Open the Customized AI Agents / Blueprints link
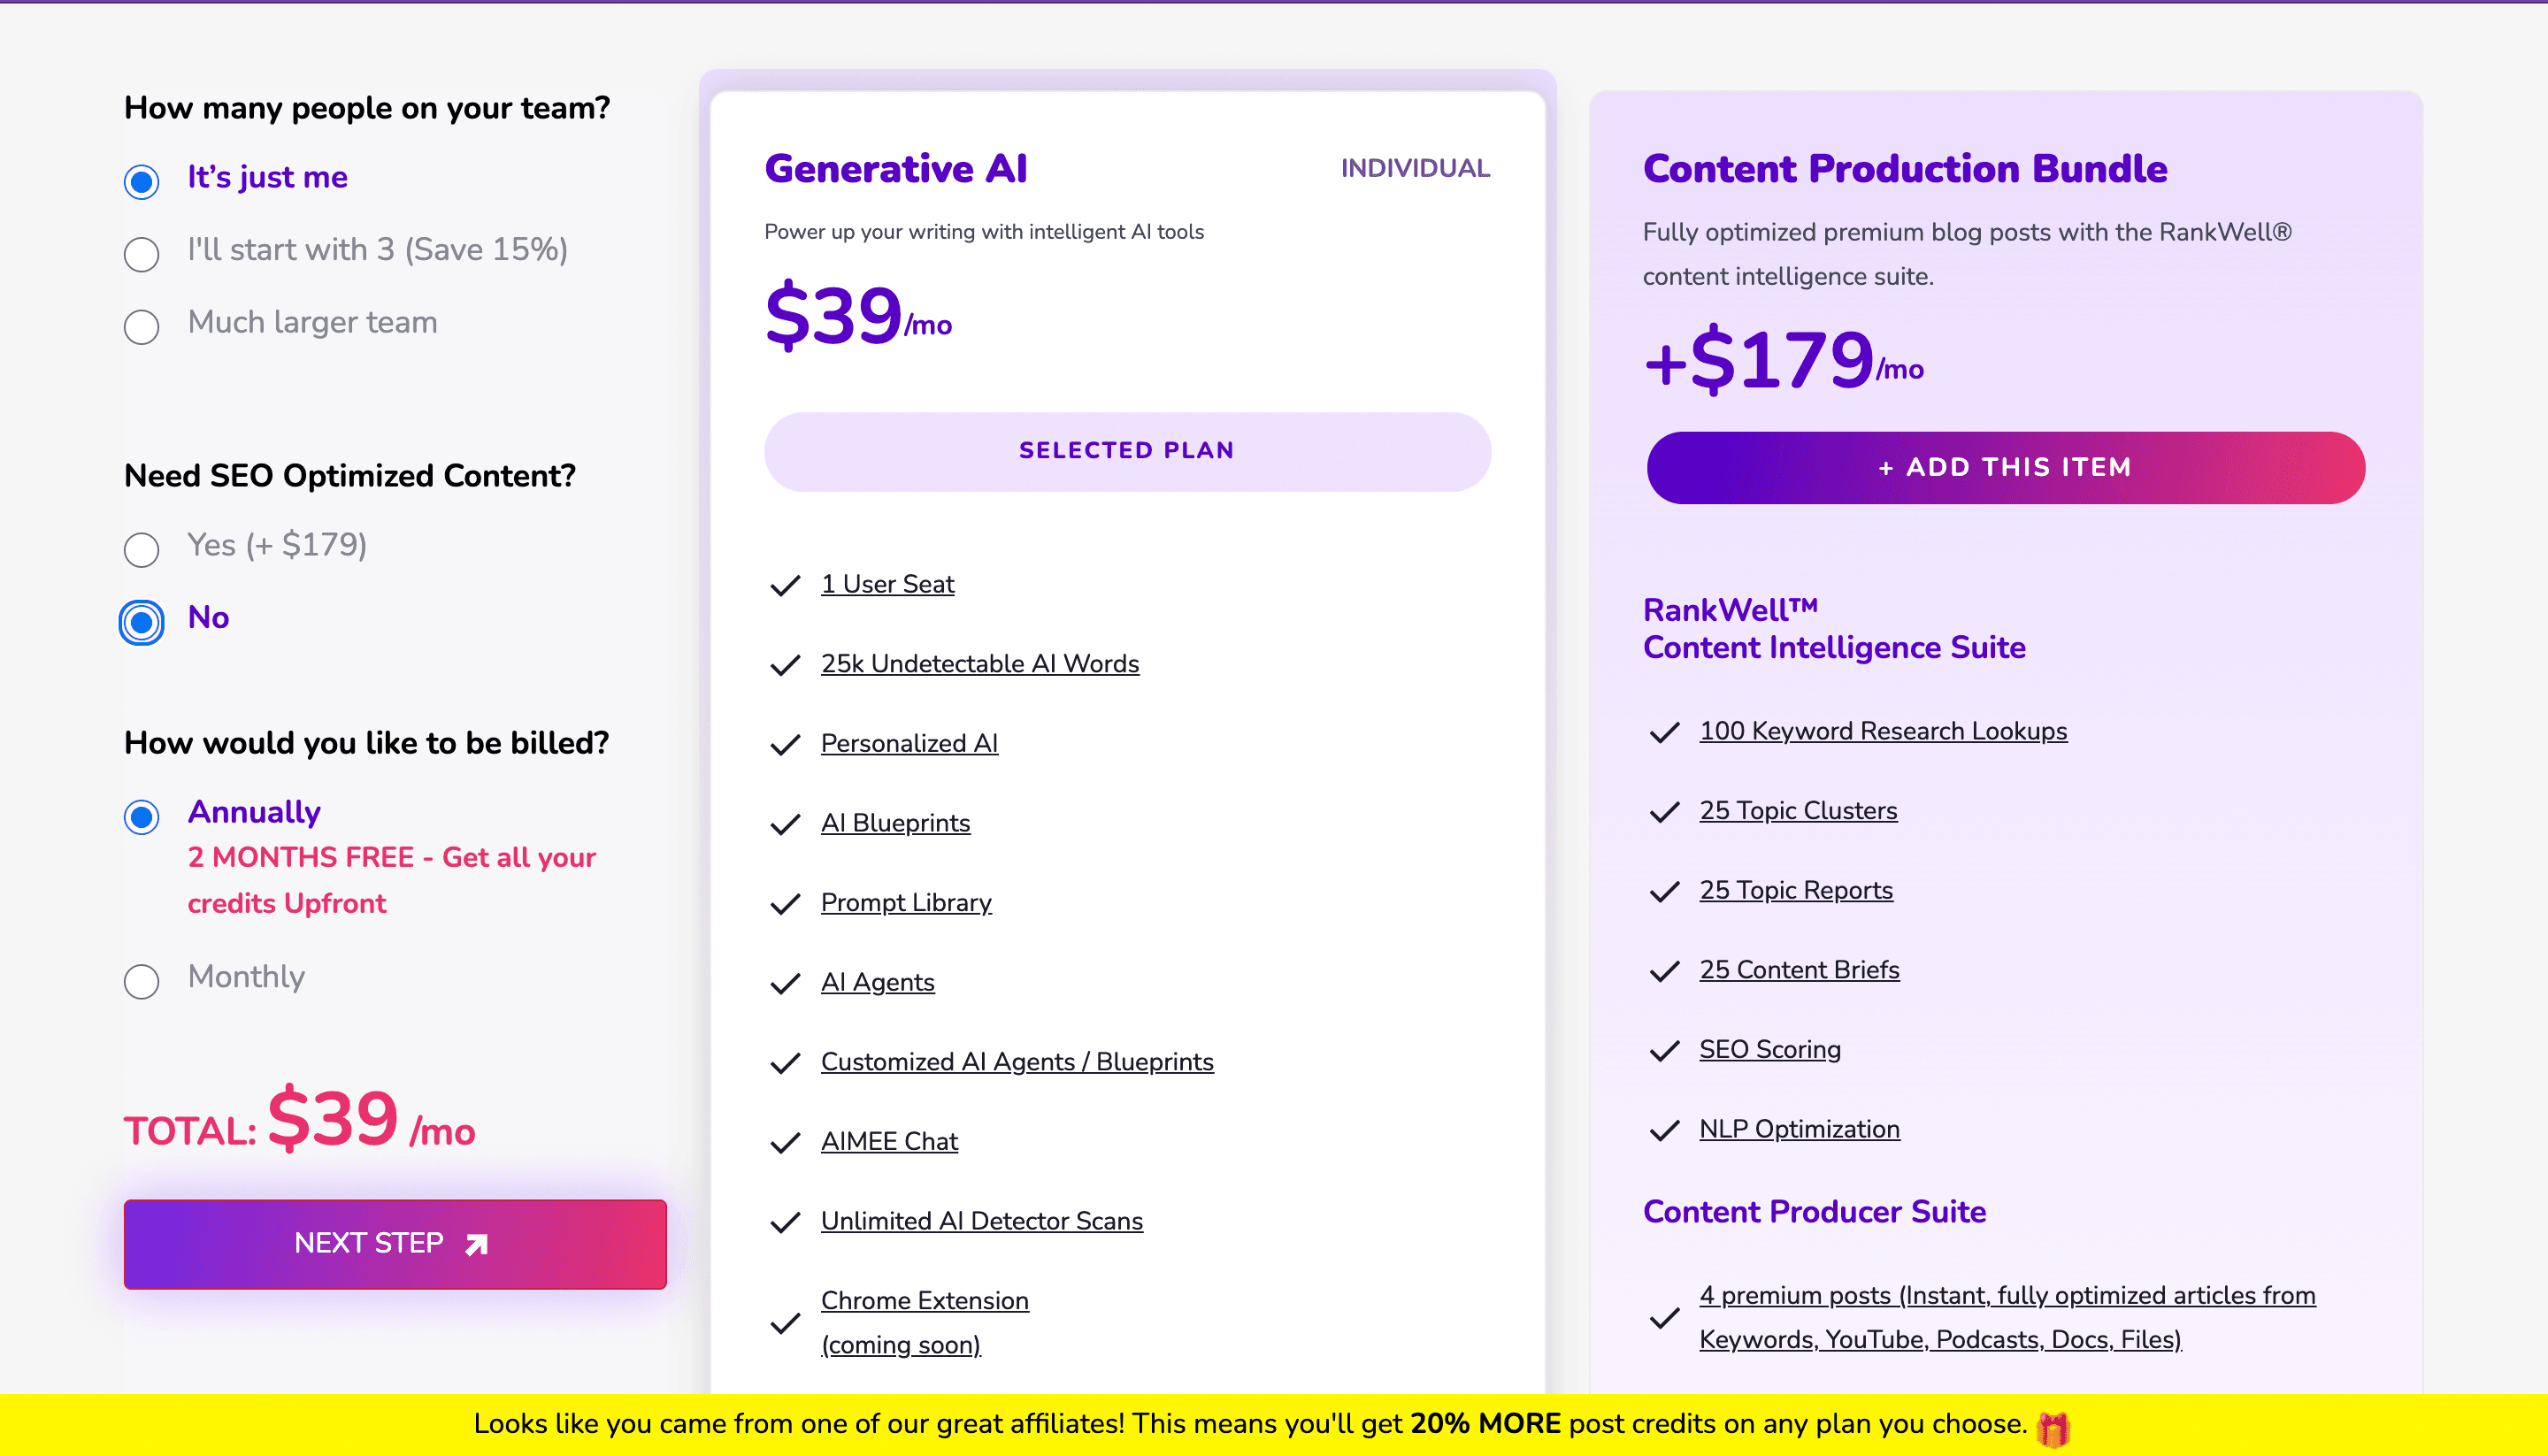 click(1016, 1062)
